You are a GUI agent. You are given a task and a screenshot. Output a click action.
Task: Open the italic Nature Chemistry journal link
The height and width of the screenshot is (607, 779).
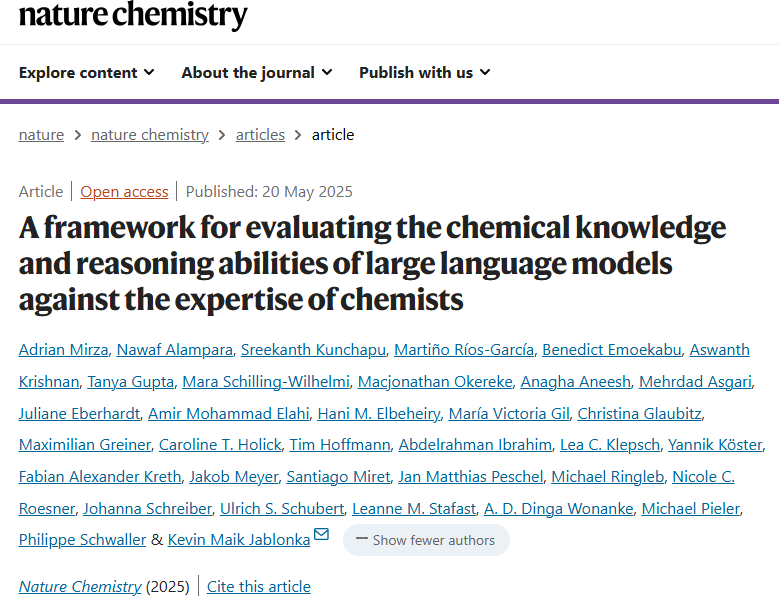point(80,587)
